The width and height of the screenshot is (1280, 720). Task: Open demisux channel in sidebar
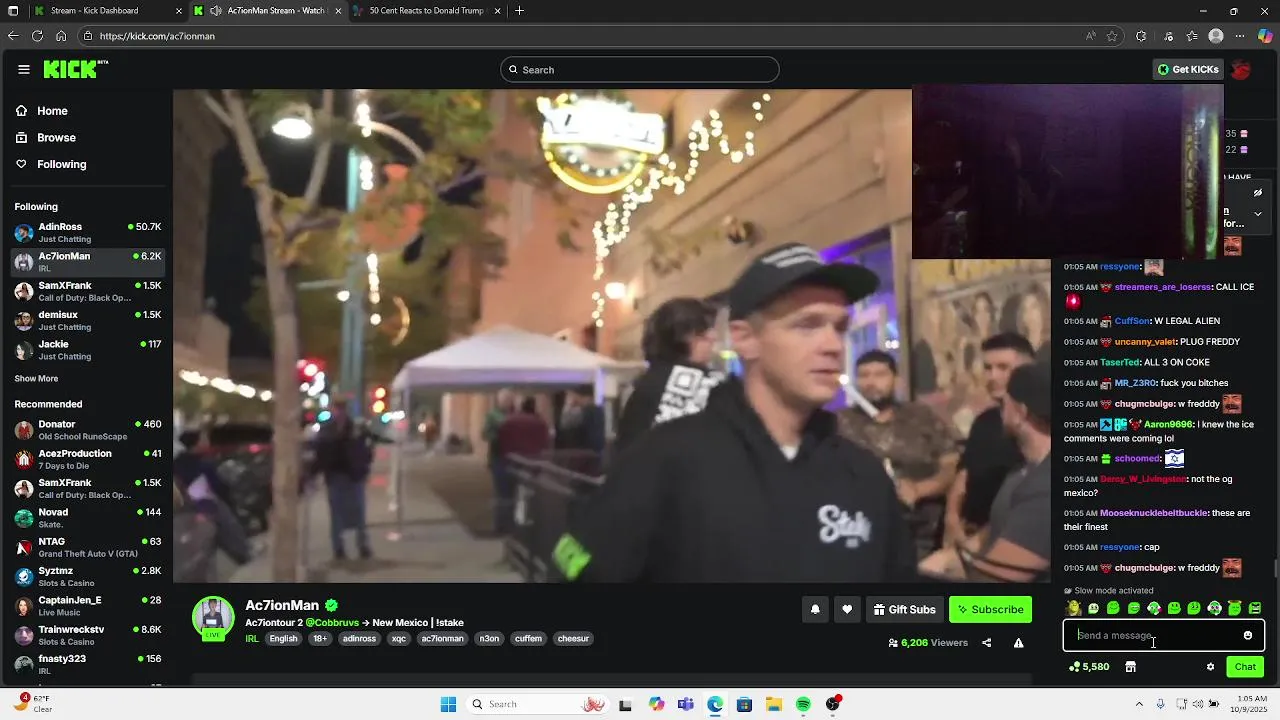(x=88, y=320)
